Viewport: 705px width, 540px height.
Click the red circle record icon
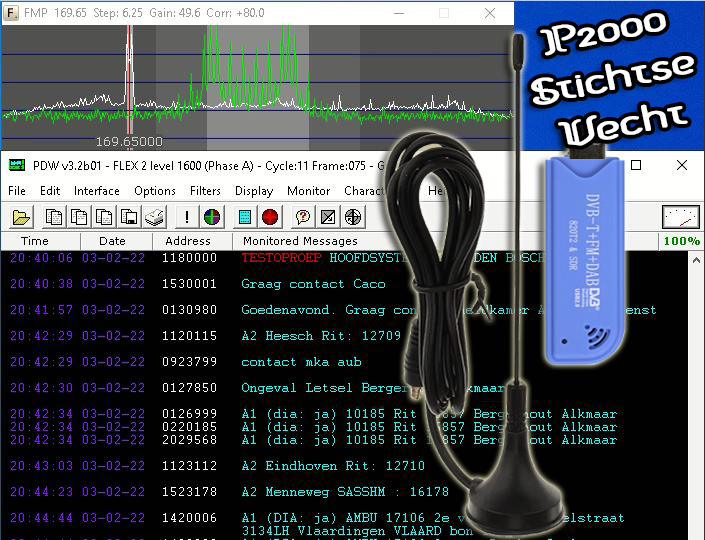point(270,217)
